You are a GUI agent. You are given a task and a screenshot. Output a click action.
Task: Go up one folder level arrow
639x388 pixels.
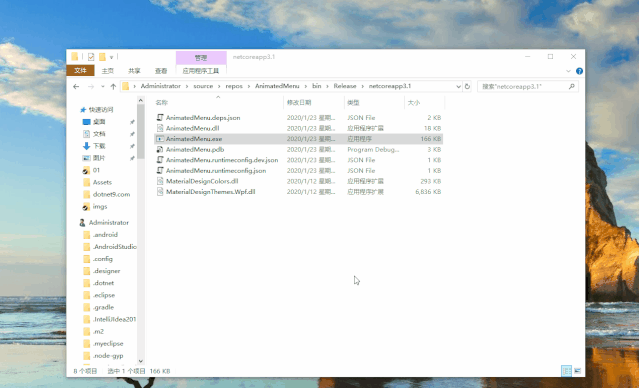coord(113,86)
